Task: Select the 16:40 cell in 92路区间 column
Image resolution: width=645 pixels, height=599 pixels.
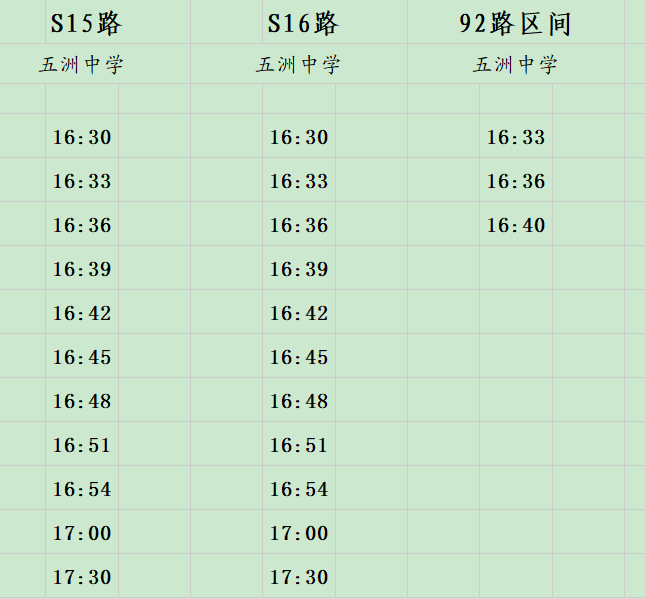Action: 516,224
